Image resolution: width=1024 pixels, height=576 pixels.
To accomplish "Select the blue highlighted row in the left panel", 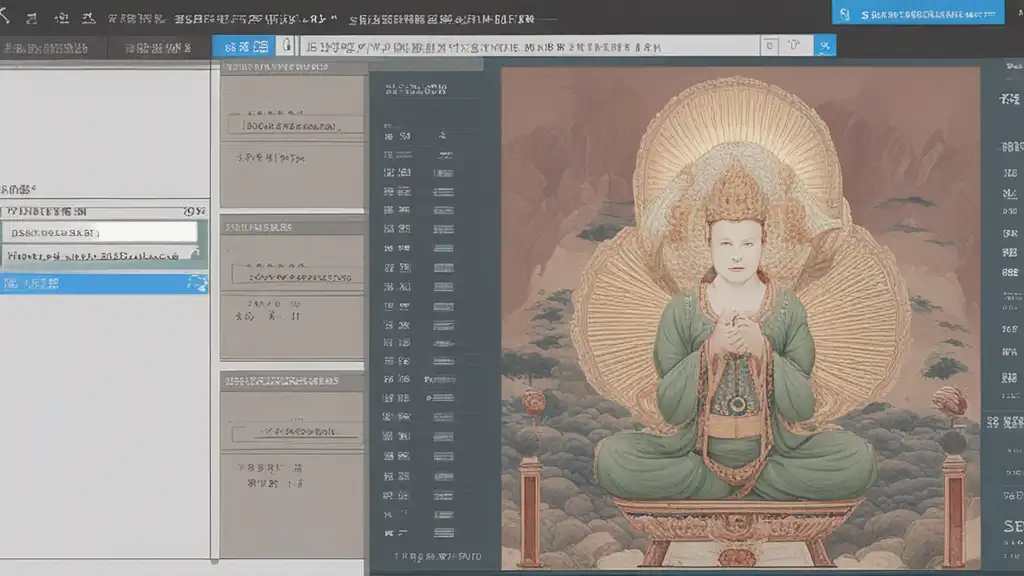I will point(104,283).
